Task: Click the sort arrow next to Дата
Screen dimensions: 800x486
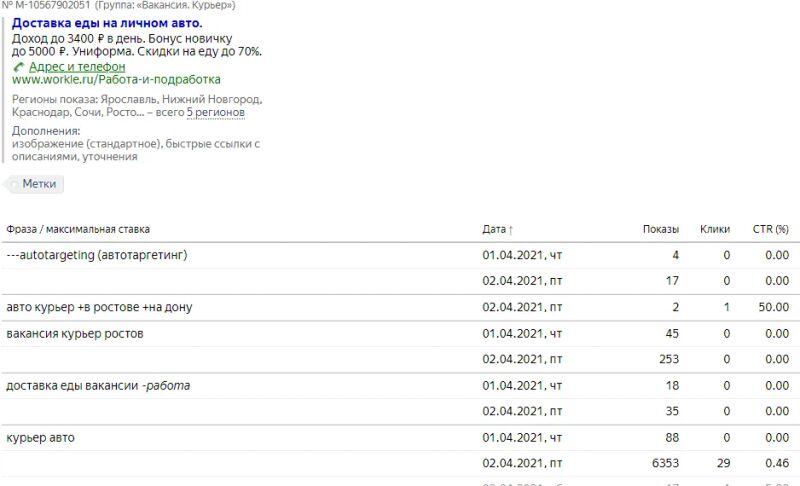Action: (511, 230)
